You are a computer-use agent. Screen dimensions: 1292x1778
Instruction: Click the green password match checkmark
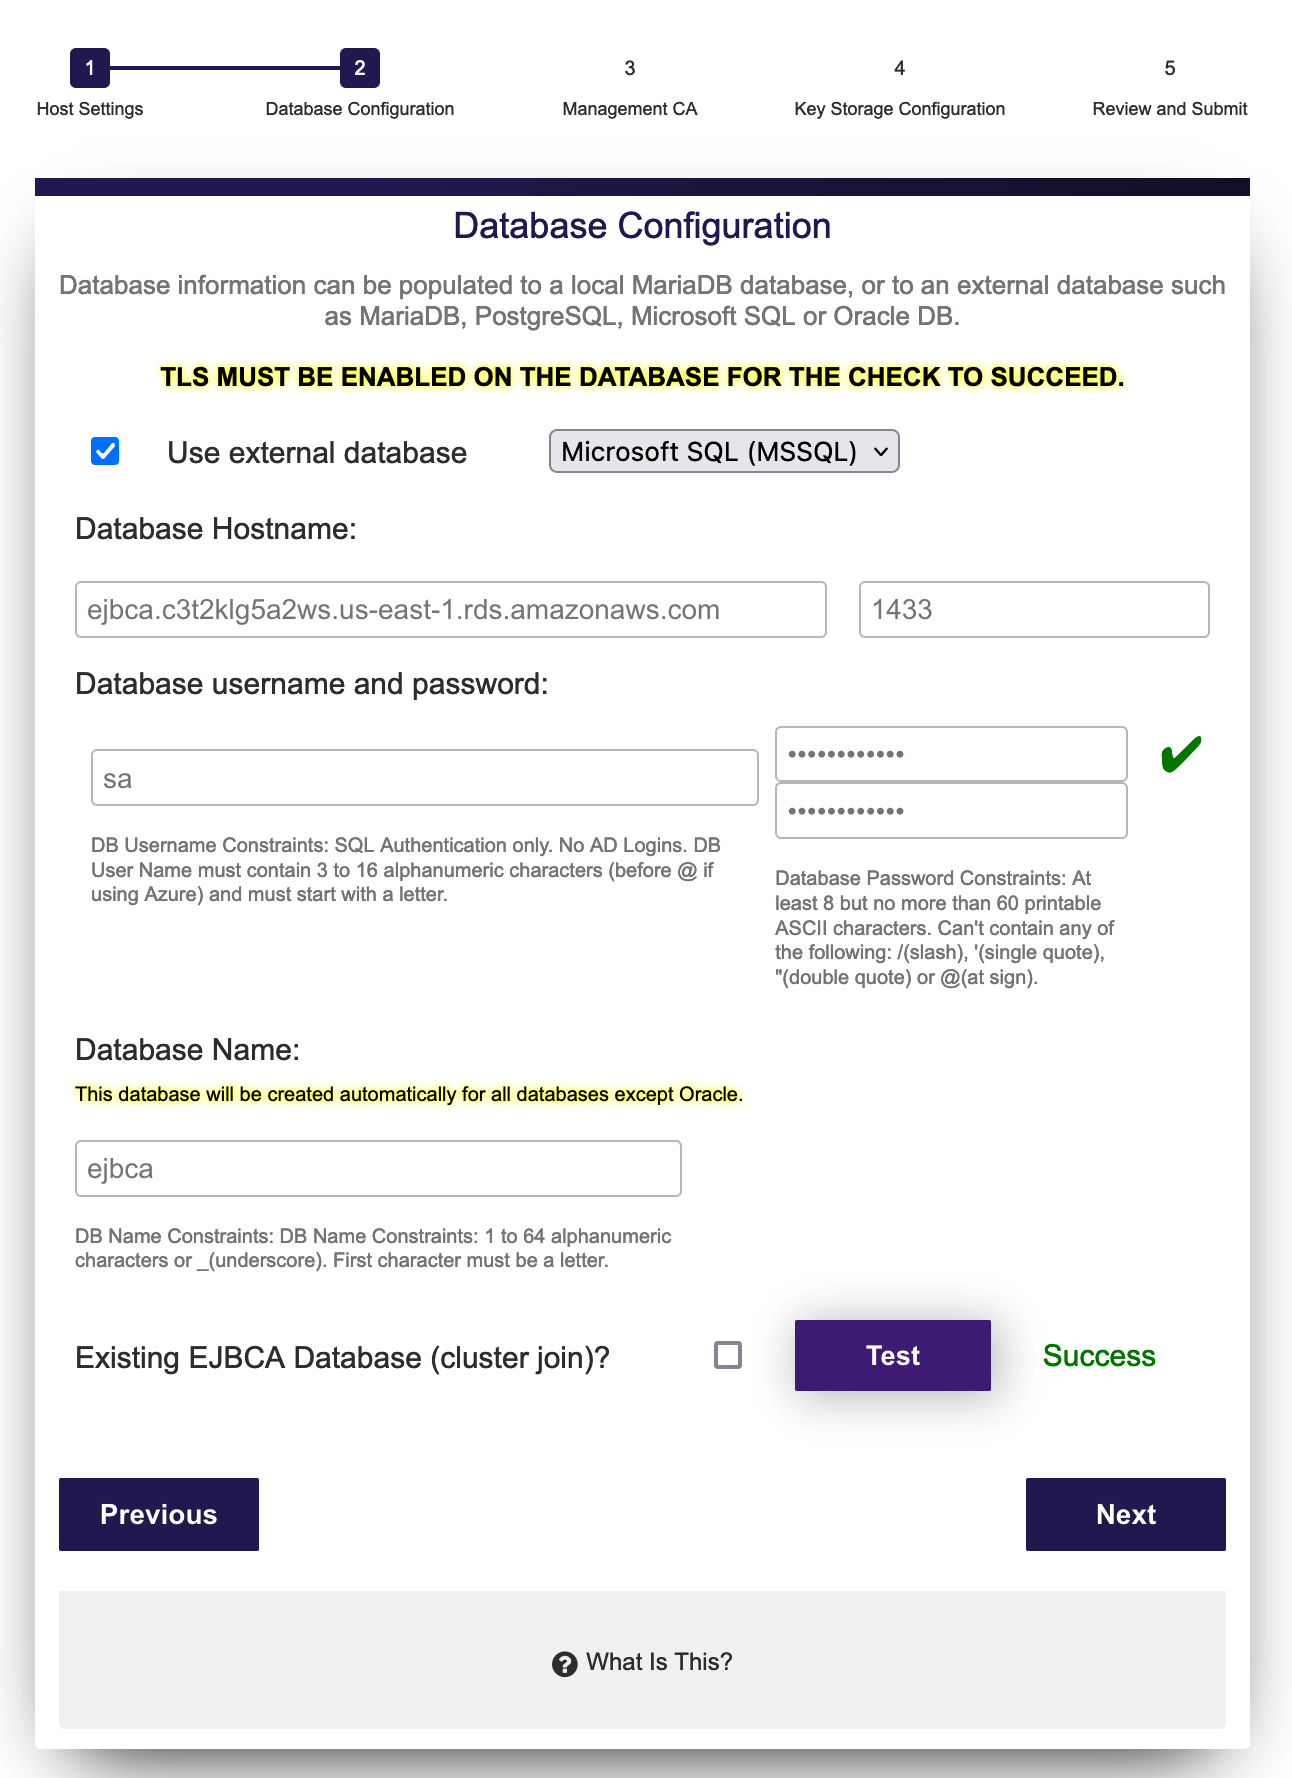coord(1180,755)
